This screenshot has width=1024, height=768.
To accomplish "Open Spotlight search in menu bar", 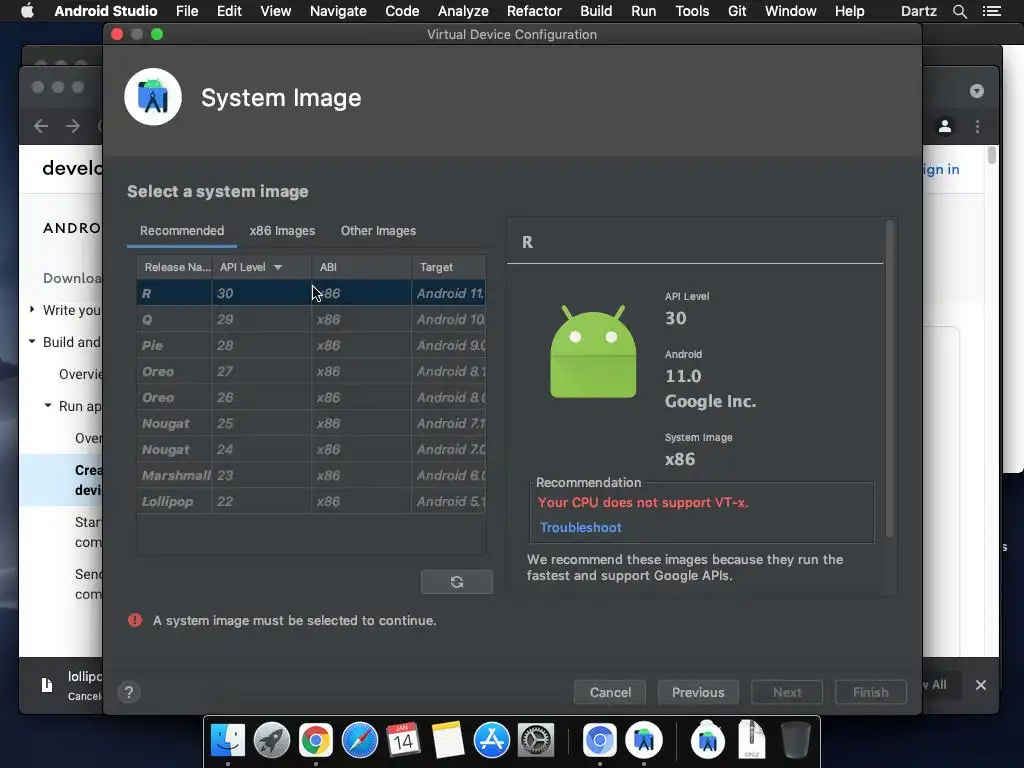I will coord(959,11).
